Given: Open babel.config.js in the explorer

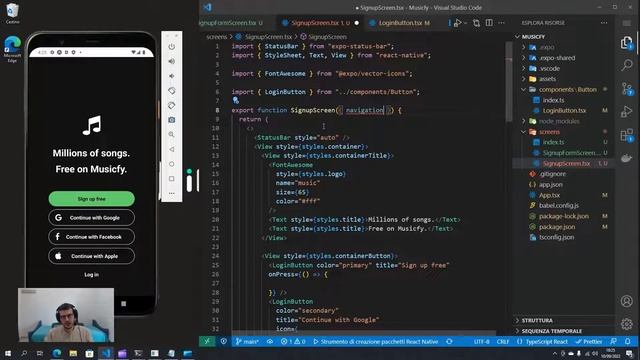Looking at the screenshot, I should coord(564,206).
